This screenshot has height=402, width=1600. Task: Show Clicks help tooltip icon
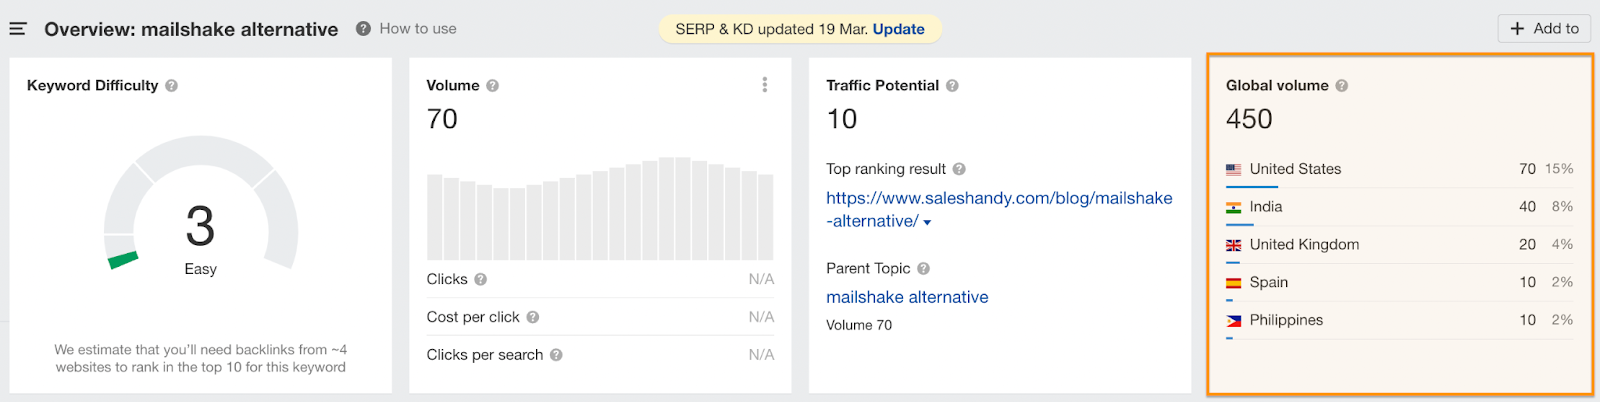tap(480, 279)
